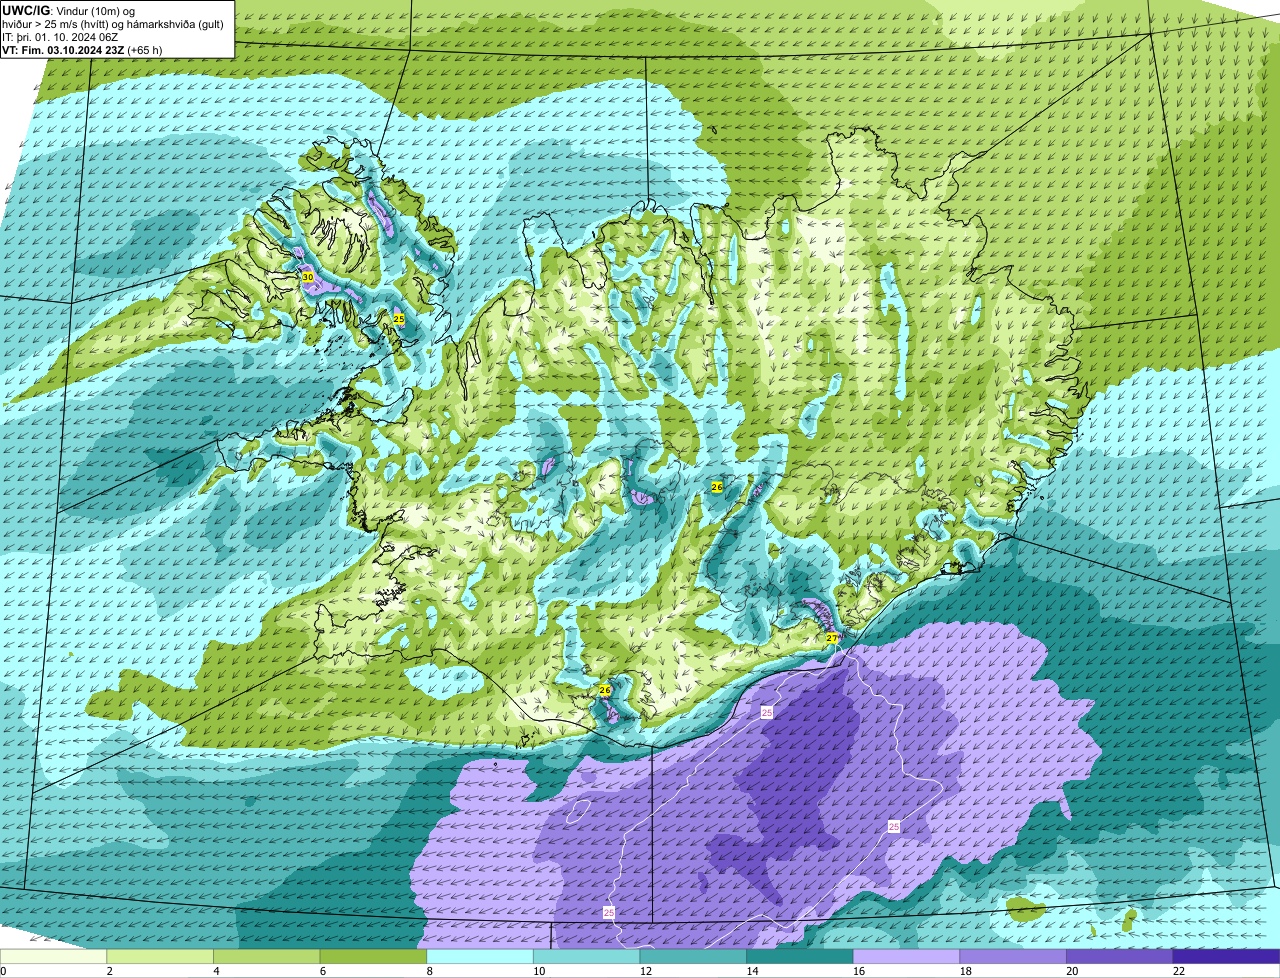
Task: Select the 12–14 m/s teal legend swatch
Action: click(693, 956)
